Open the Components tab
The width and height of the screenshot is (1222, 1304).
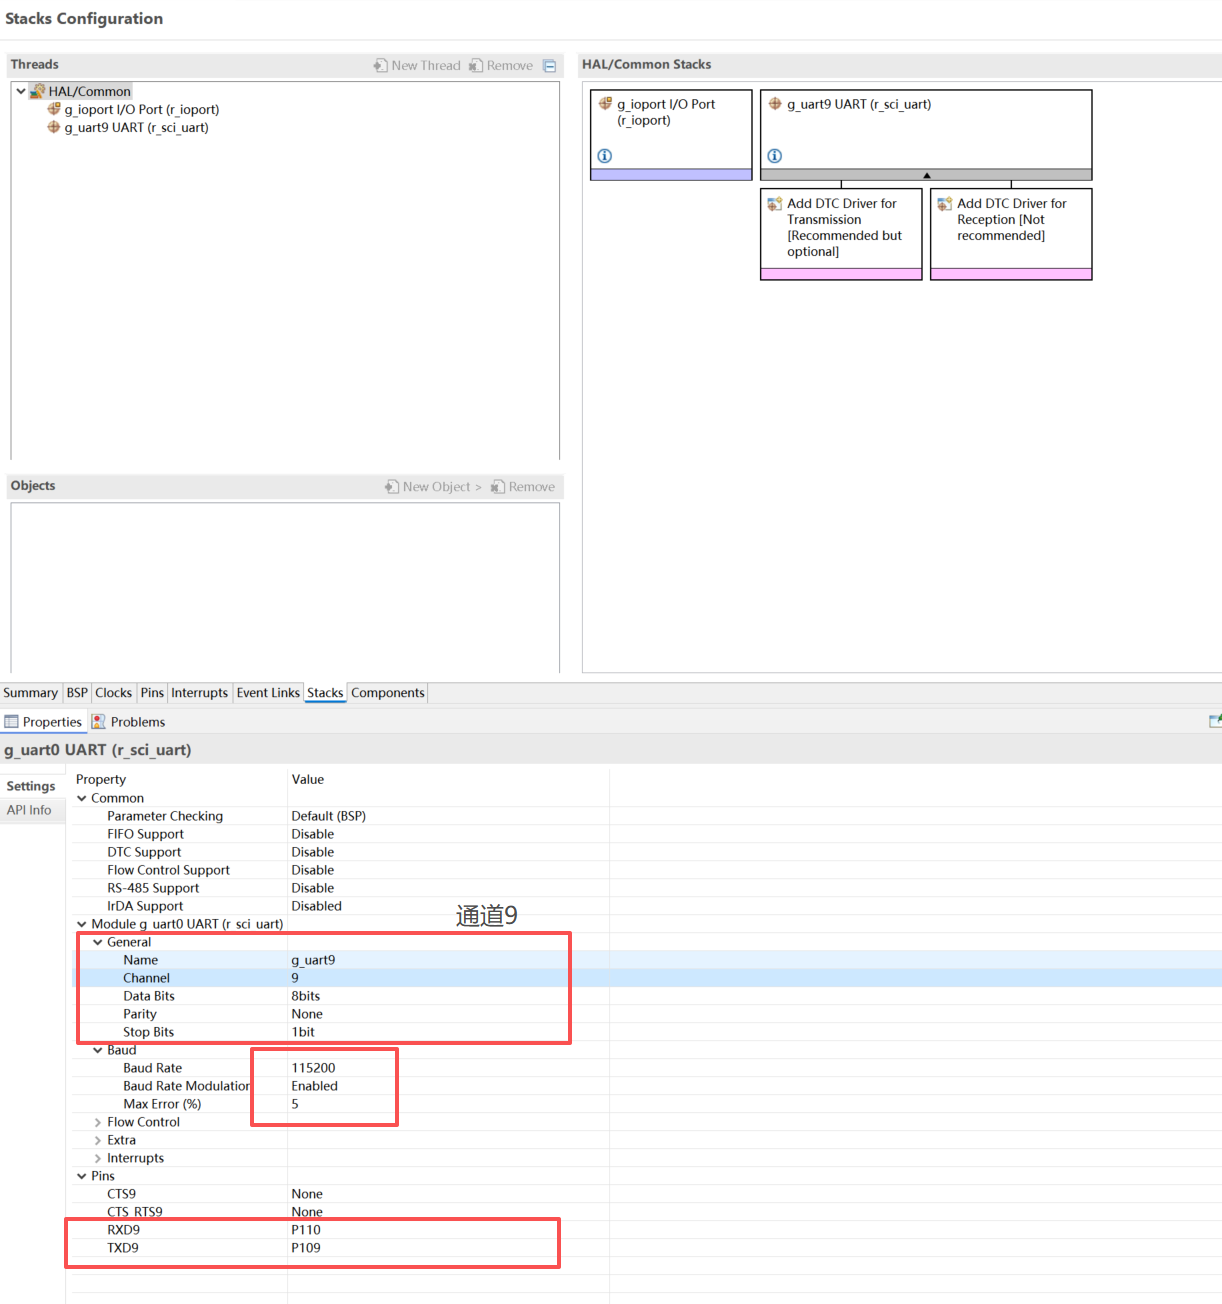coord(388,693)
